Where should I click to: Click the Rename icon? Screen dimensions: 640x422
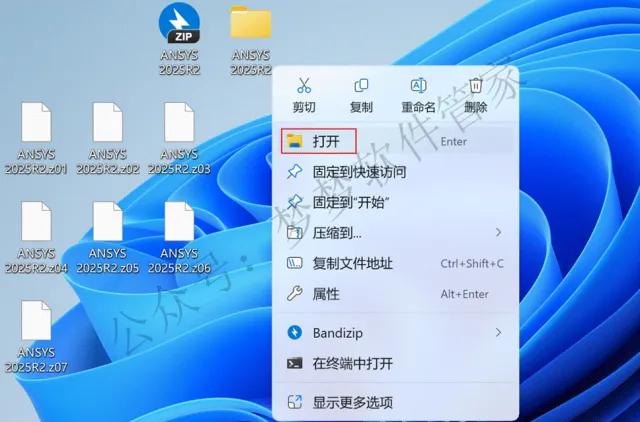click(418, 86)
